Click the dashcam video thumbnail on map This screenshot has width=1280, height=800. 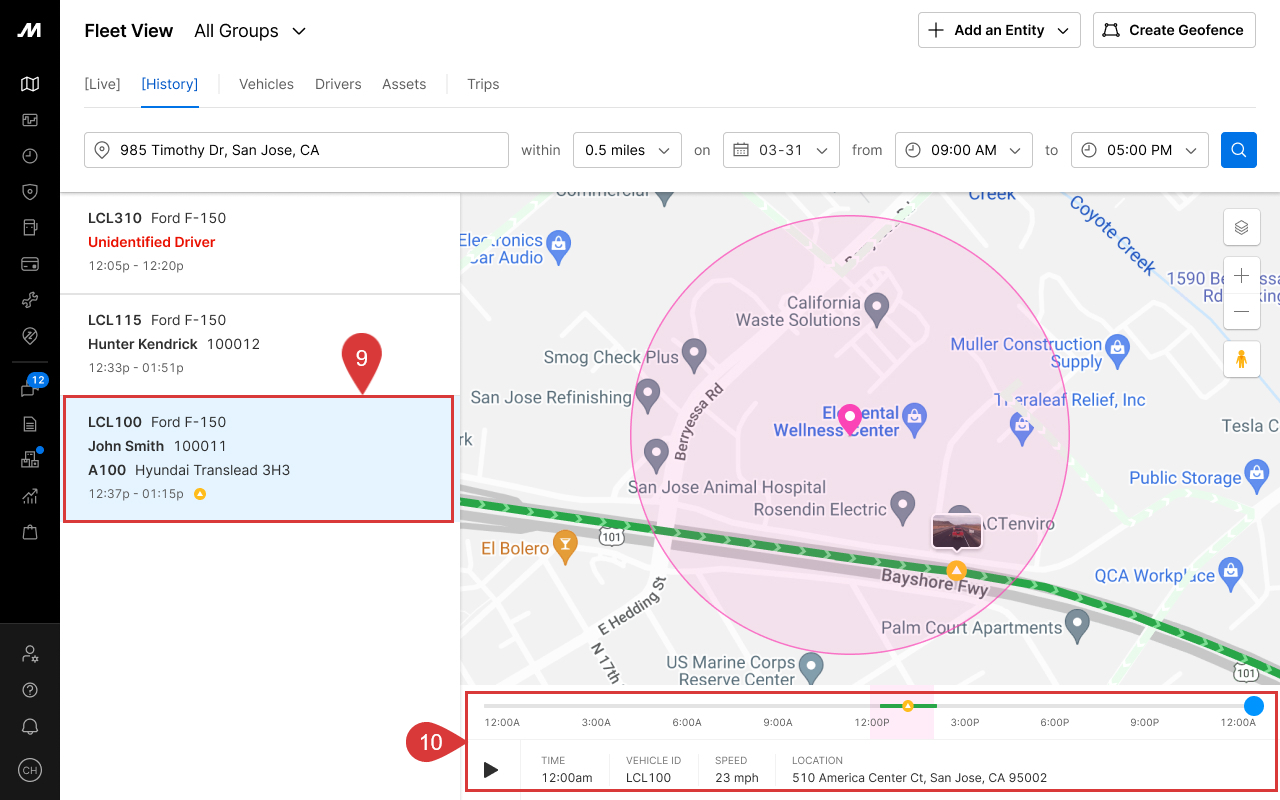pyautogui.click(x=956, y=532)
